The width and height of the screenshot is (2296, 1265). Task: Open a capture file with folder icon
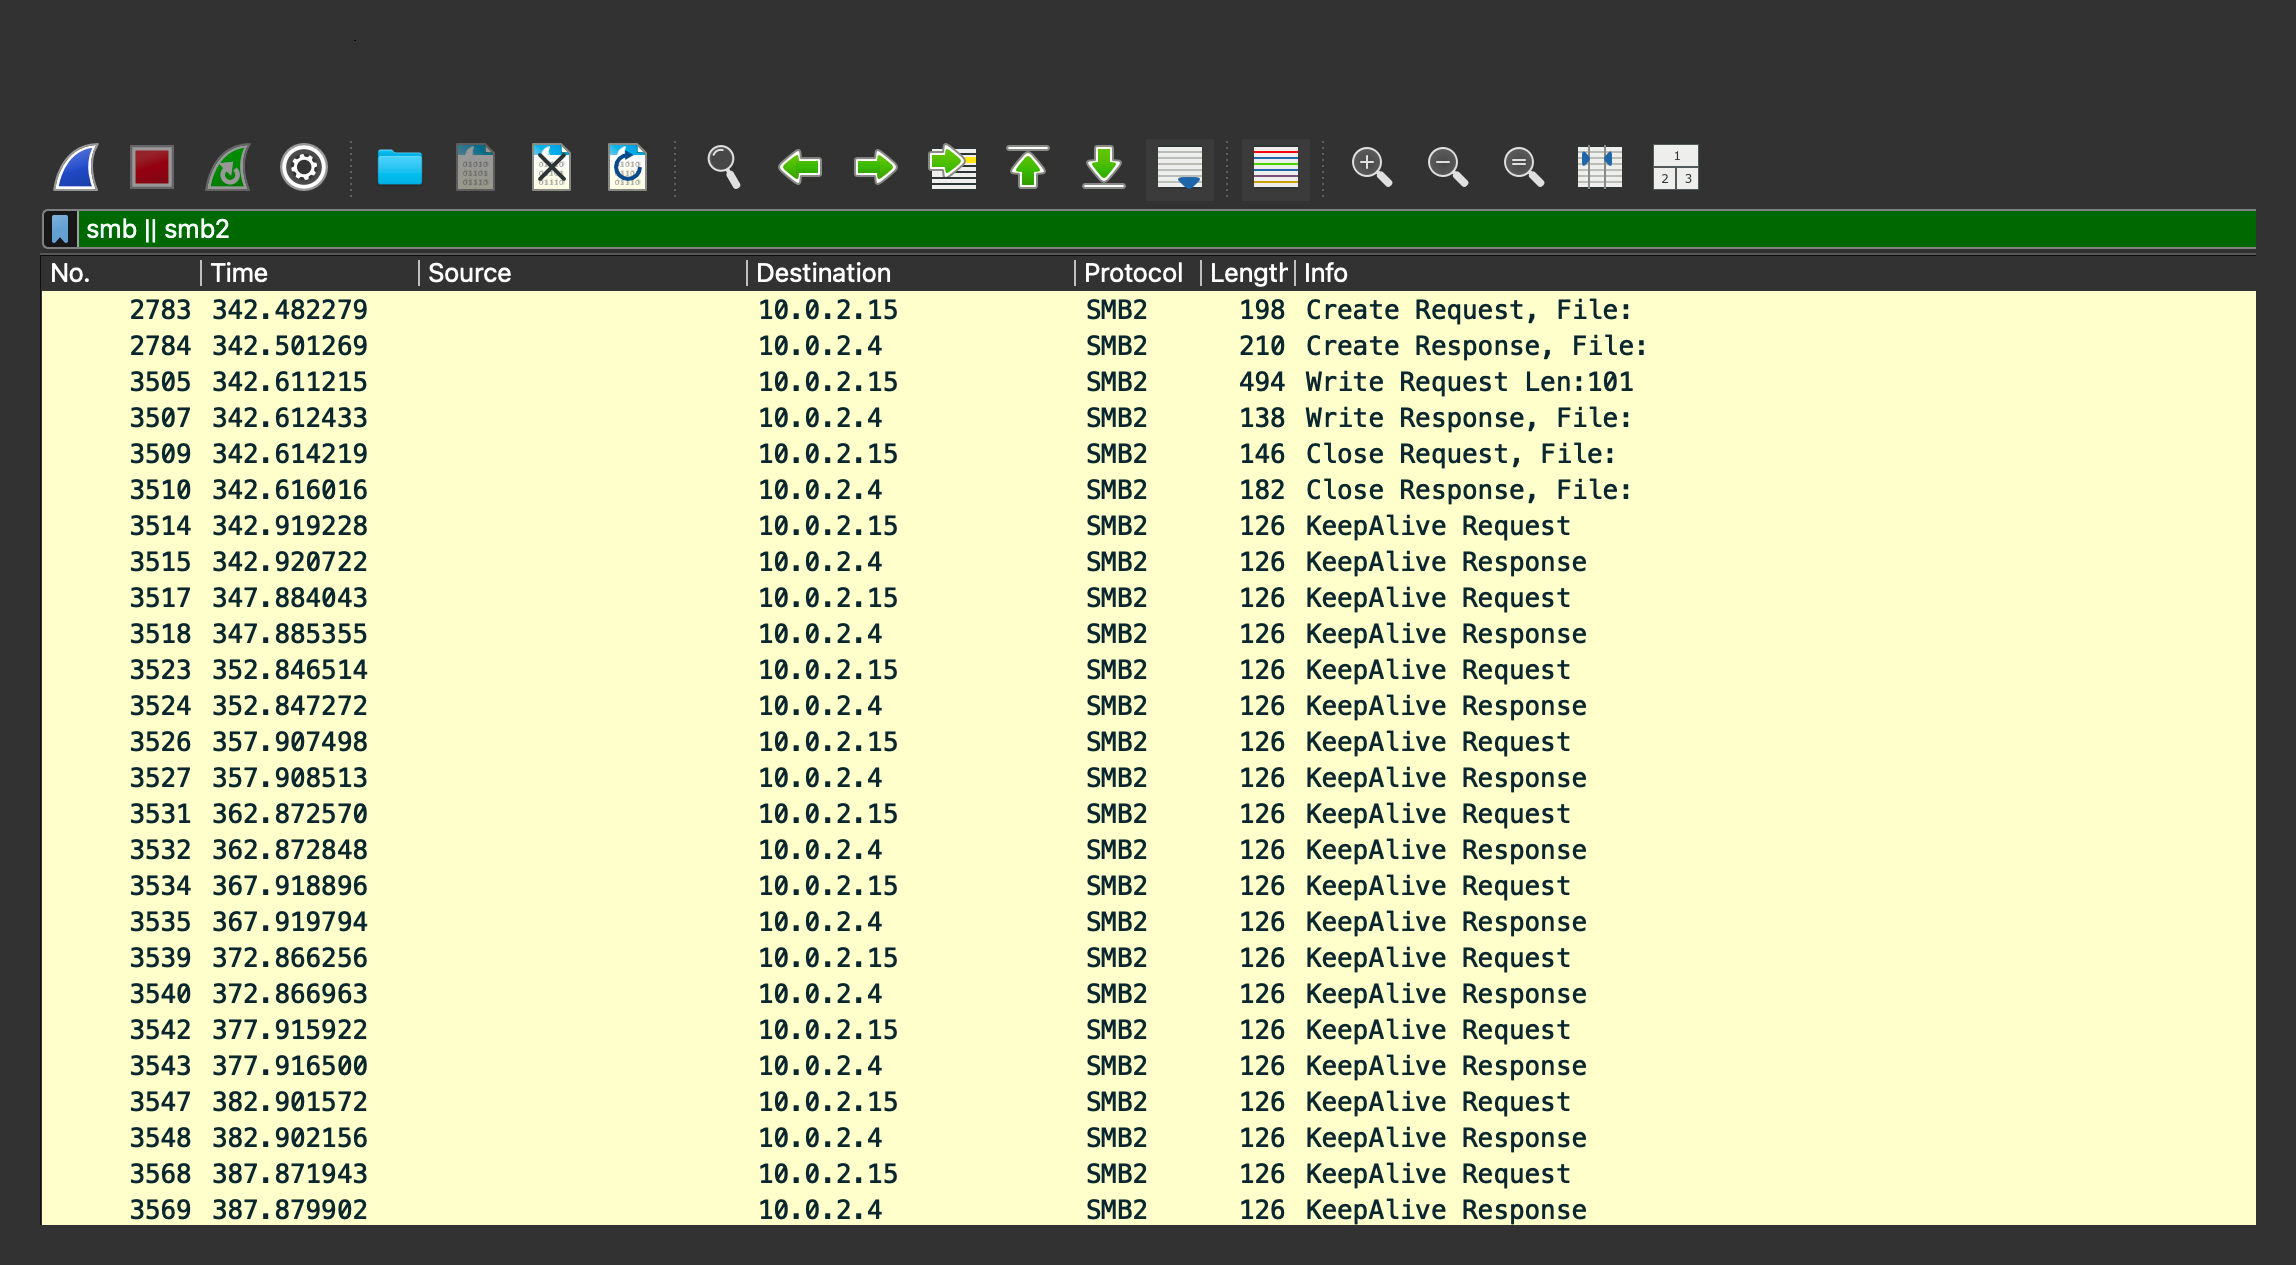pyautogui.click(x=400, y=167)
